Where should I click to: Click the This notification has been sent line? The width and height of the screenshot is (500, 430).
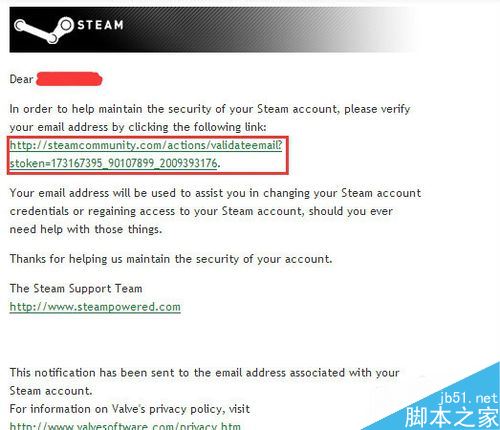[x=204, y=373]
